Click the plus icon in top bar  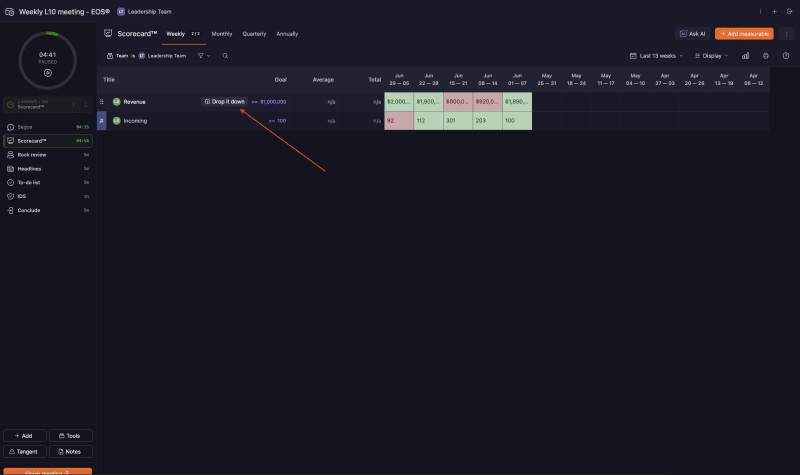click(x=774, y=11)
